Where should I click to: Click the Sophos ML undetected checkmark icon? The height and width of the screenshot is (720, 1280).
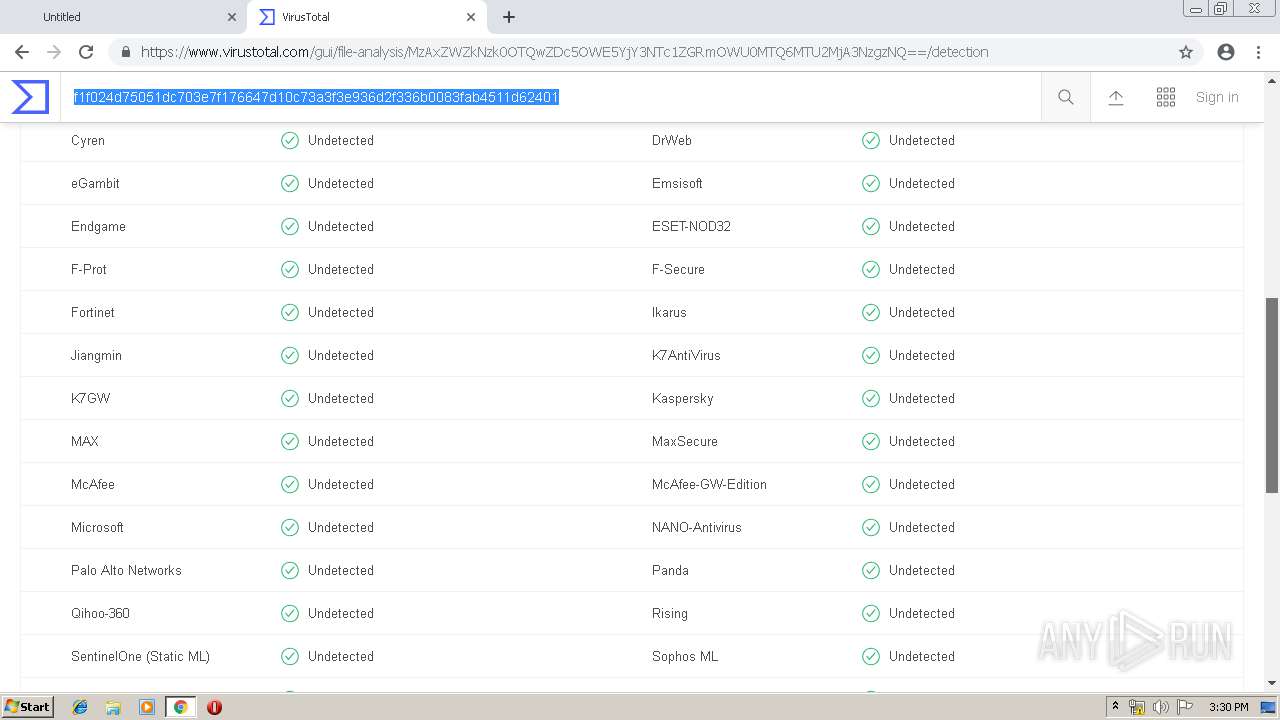(x=871, y=656)
